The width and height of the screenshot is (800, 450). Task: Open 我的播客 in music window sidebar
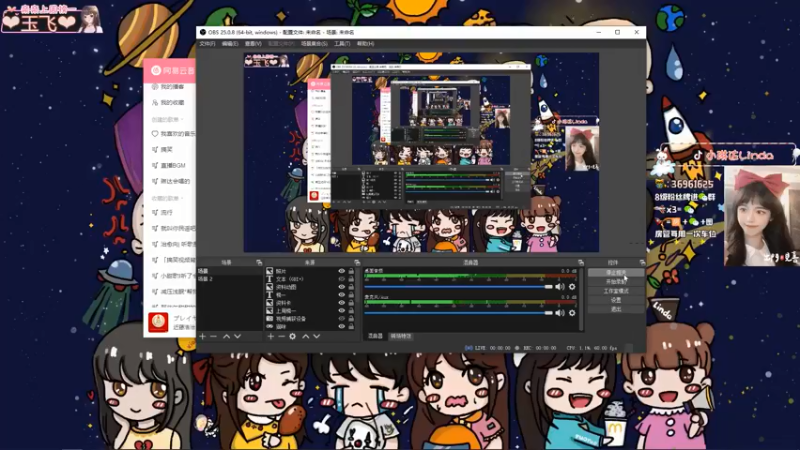point(172,87)
